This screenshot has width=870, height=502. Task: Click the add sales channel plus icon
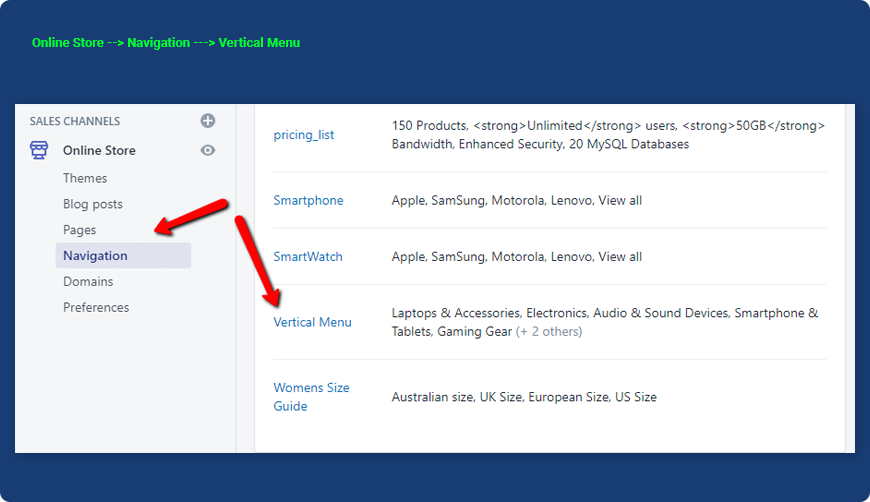208,121
